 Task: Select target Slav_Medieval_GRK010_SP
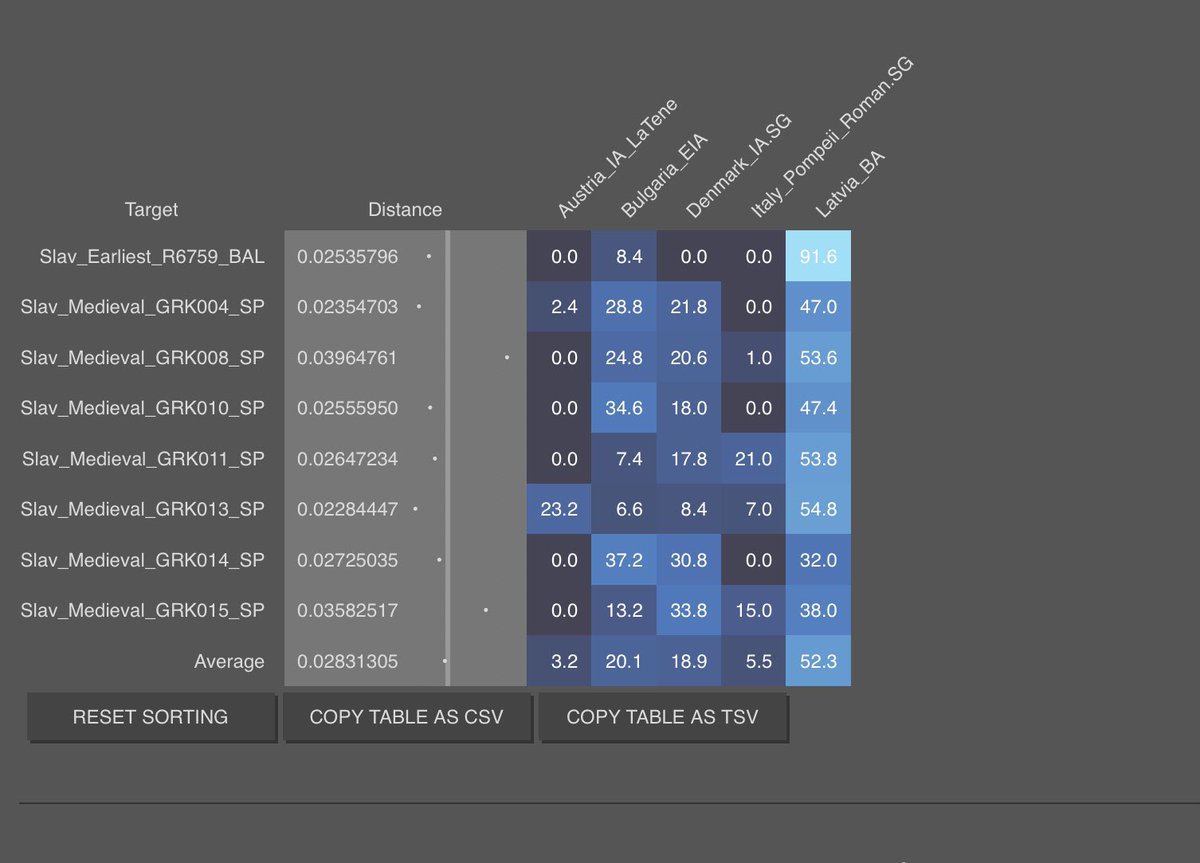(142, 408)
